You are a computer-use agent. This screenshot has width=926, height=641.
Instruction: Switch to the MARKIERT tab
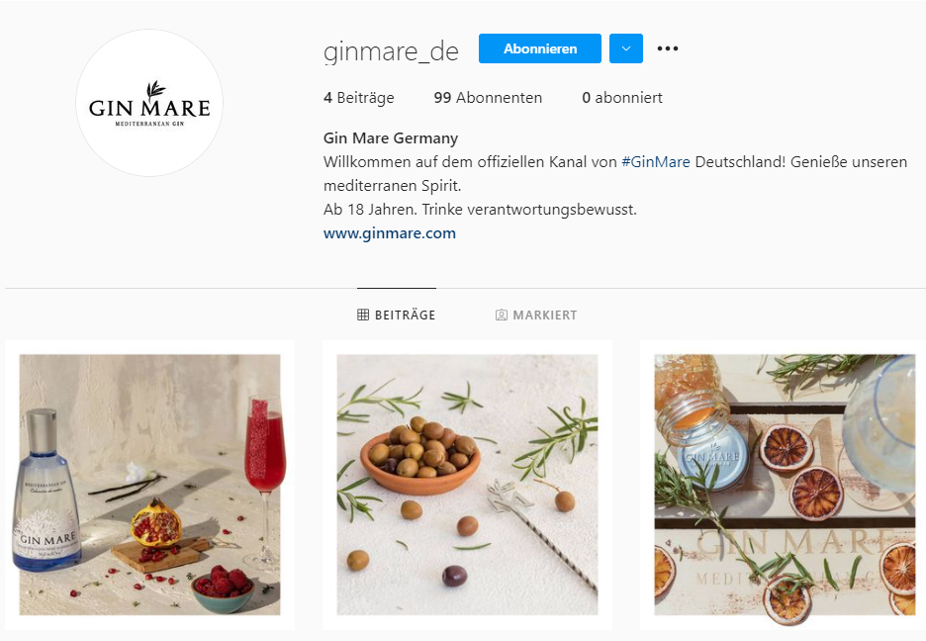(x=536, y=315)
